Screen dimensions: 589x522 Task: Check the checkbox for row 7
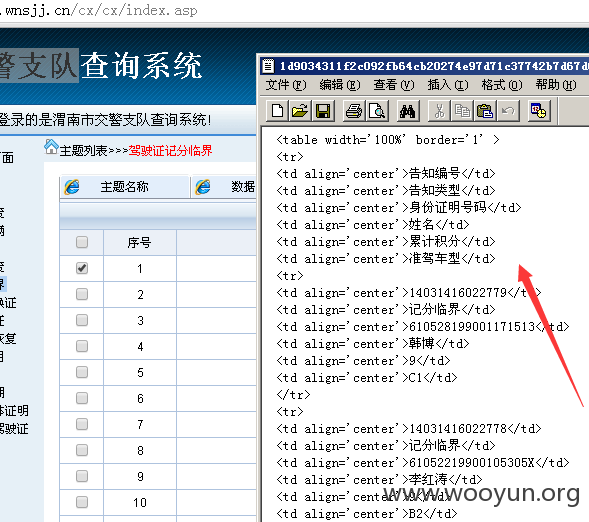click(82, 424)
